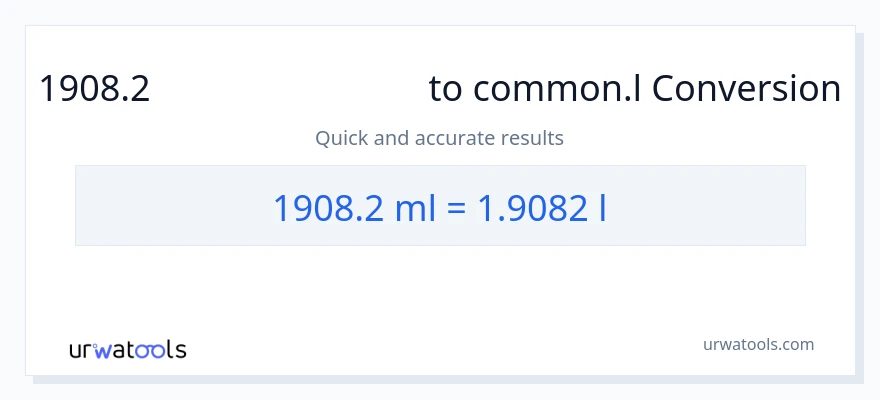Click the 'Quick and accurate results' subtitle
The image size is (880, 400).
pos(439,138)
